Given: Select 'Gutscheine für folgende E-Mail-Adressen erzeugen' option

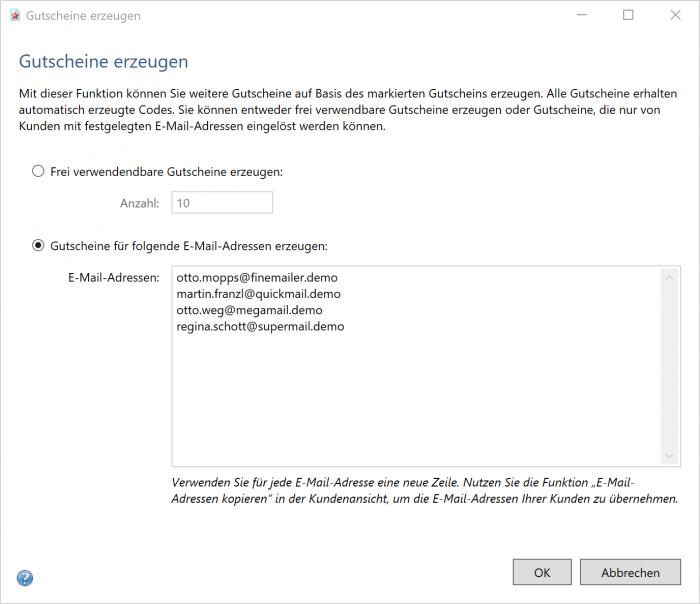Looking at the screenshot, I should point(39,245).
